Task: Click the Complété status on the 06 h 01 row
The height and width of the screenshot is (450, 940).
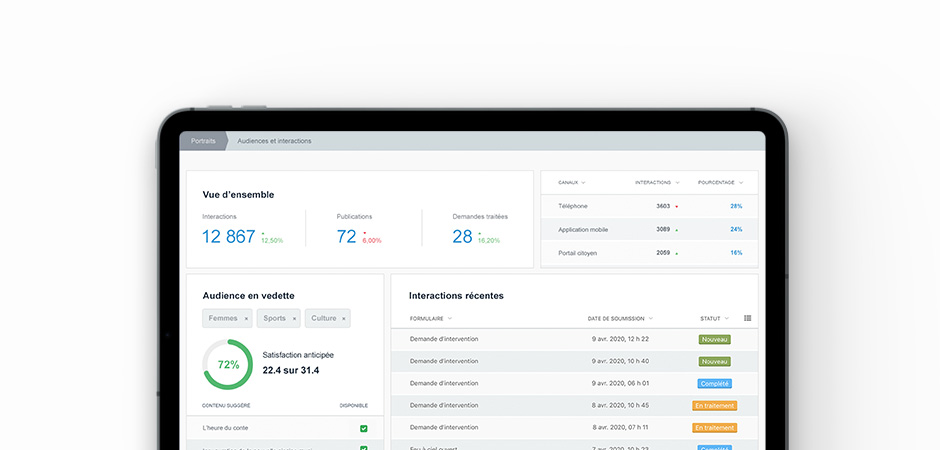Action: 715,383
